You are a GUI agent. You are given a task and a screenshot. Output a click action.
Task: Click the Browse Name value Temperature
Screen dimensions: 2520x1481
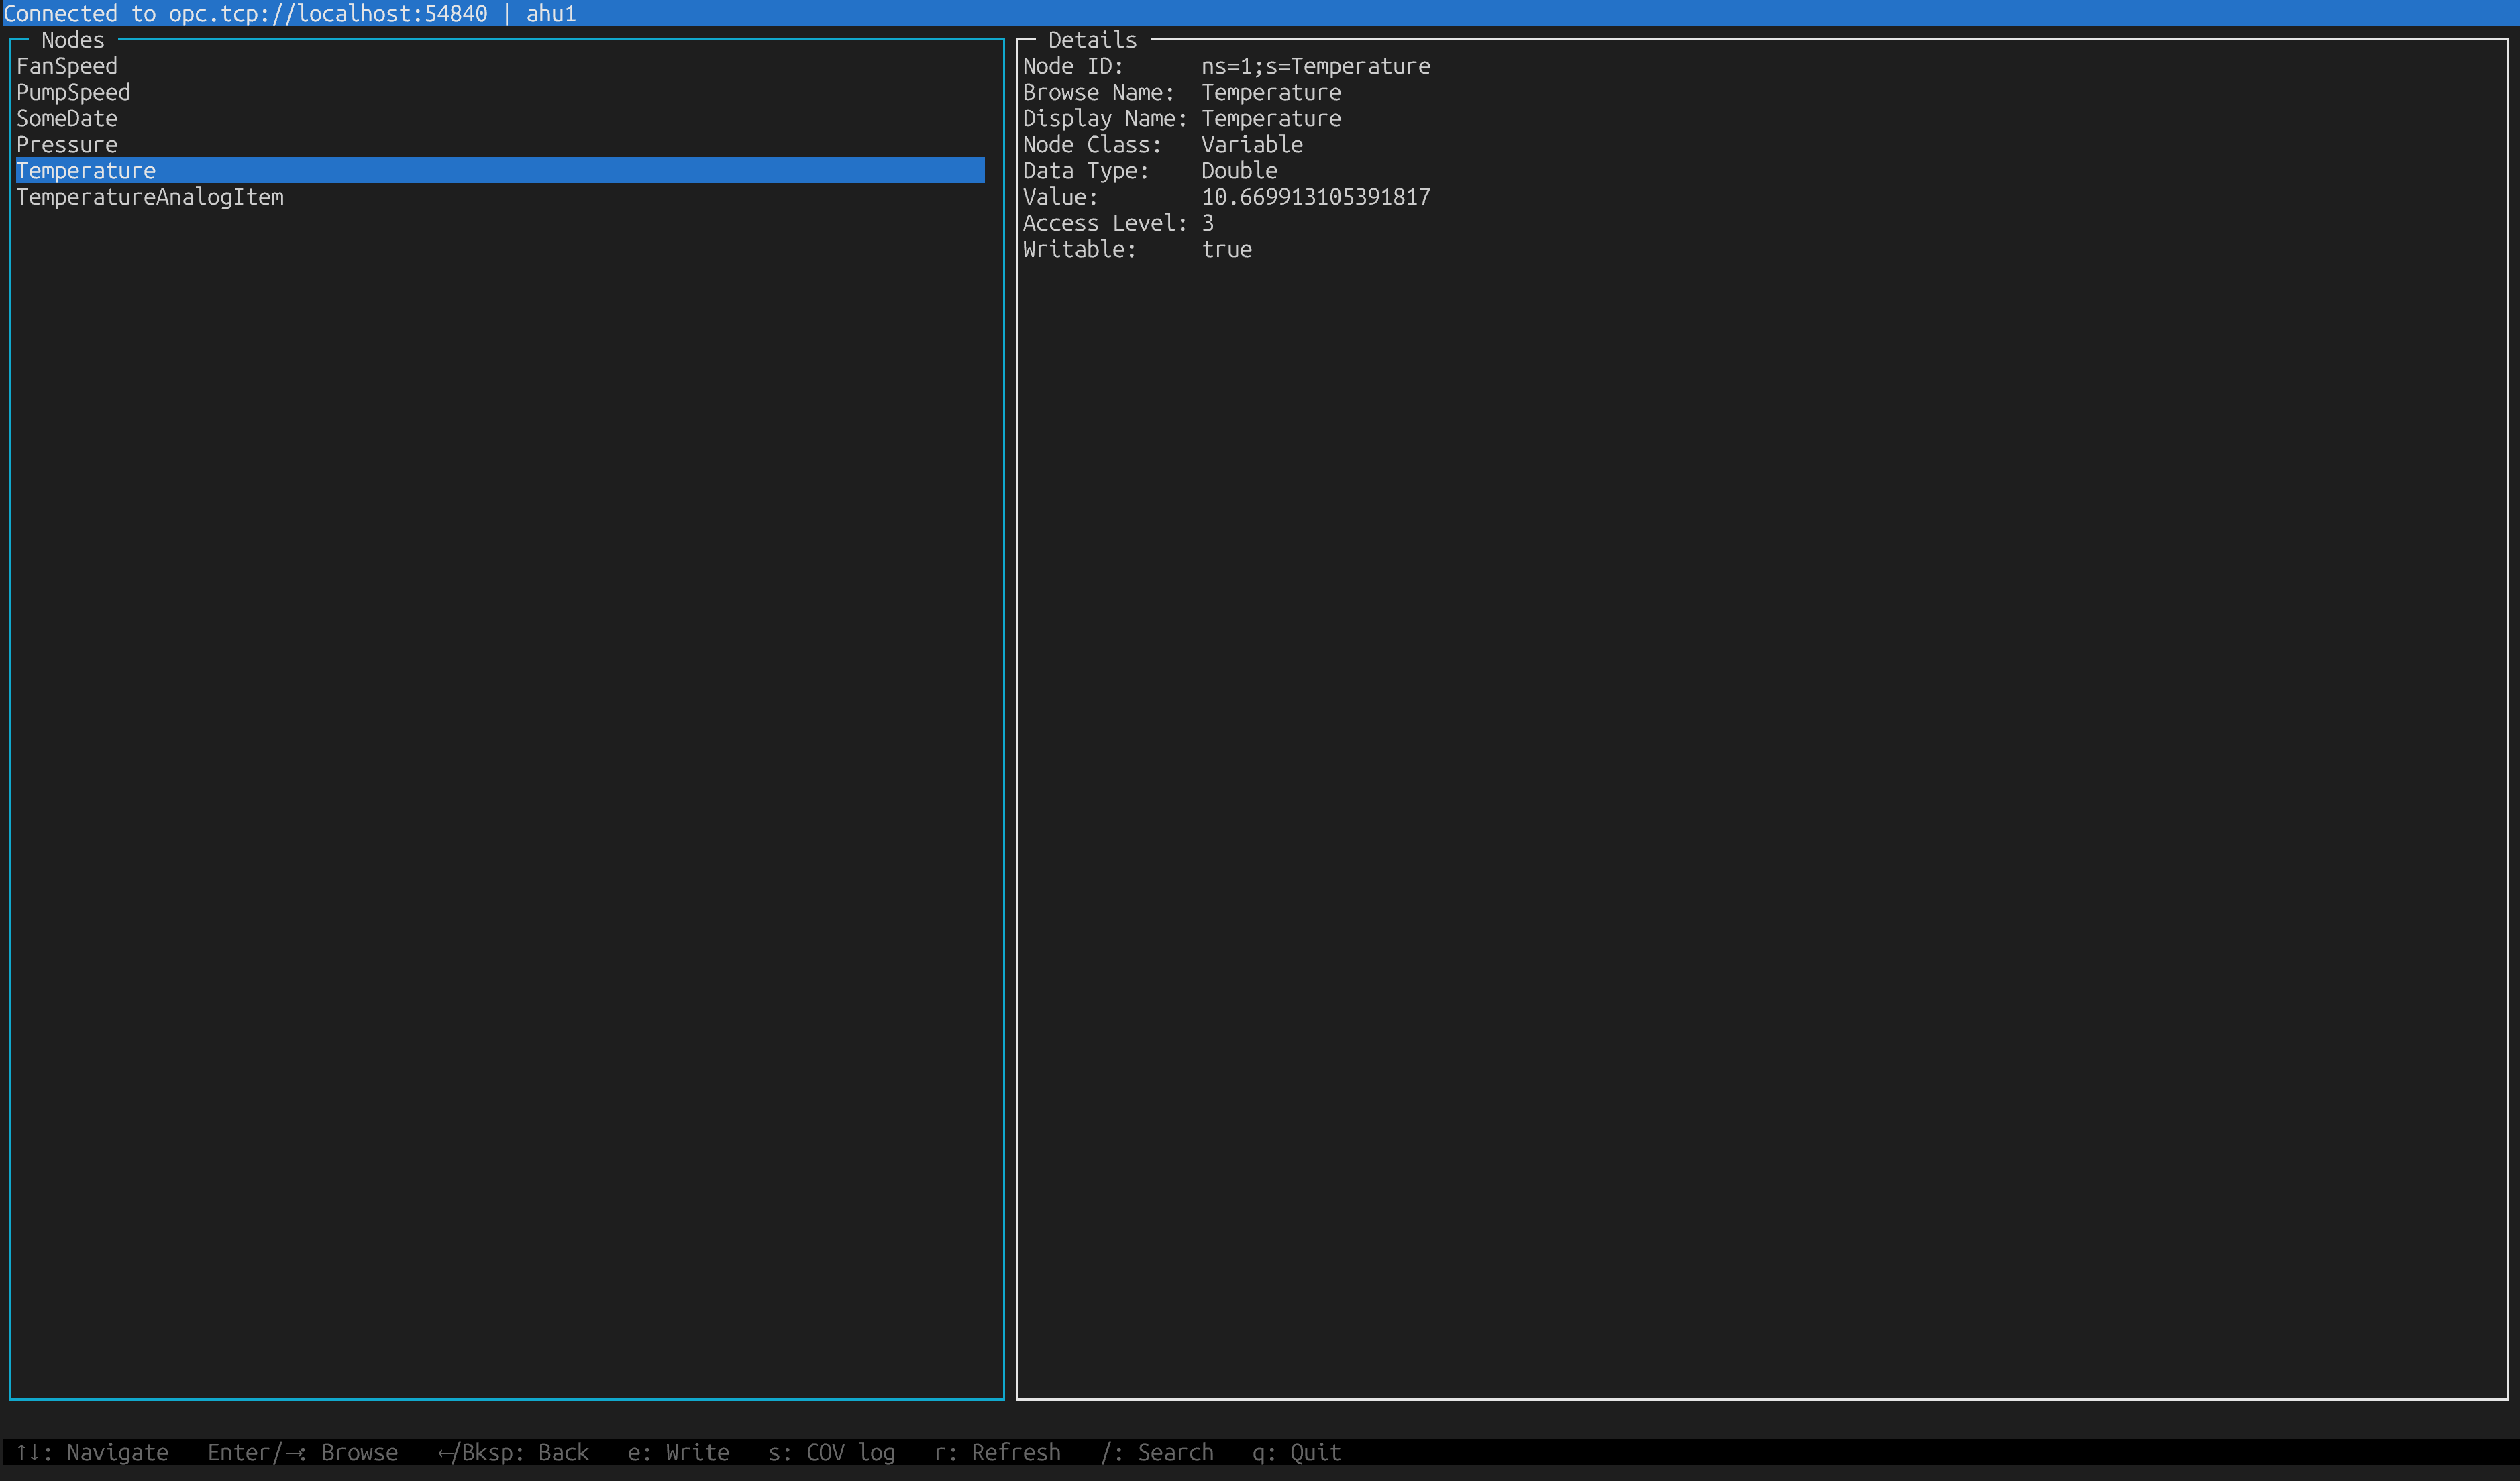pos(1271,92)
